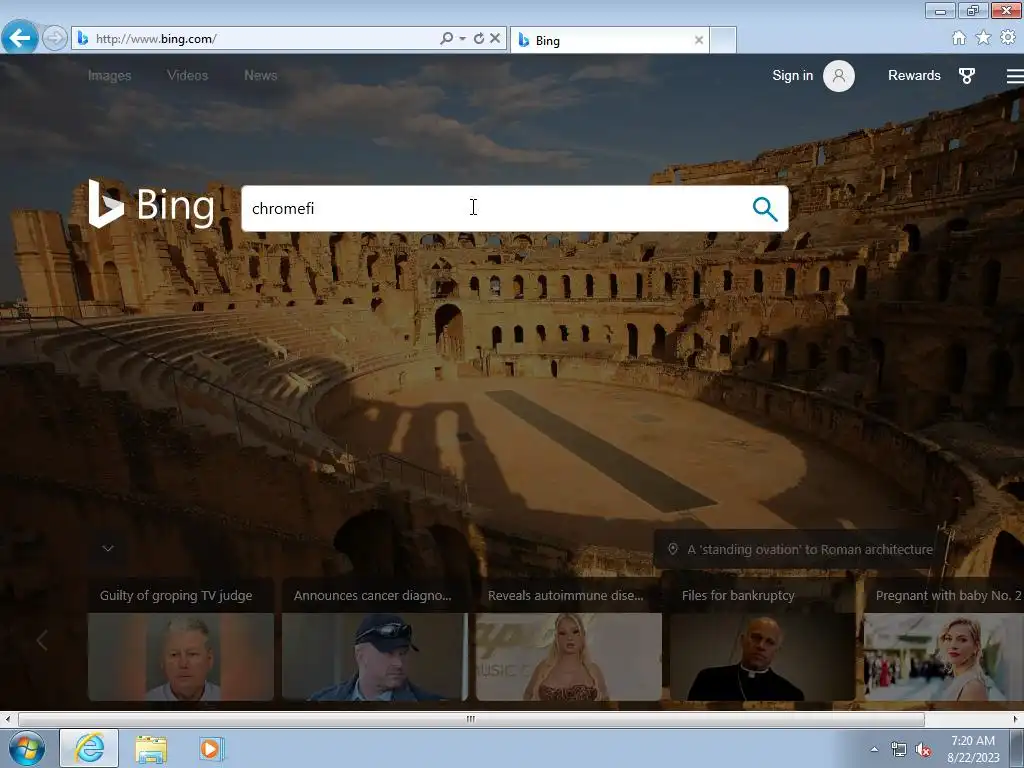Click the Internet Explorer taskbar icon
Screen dimensions: 1024x768
point(89,748)
